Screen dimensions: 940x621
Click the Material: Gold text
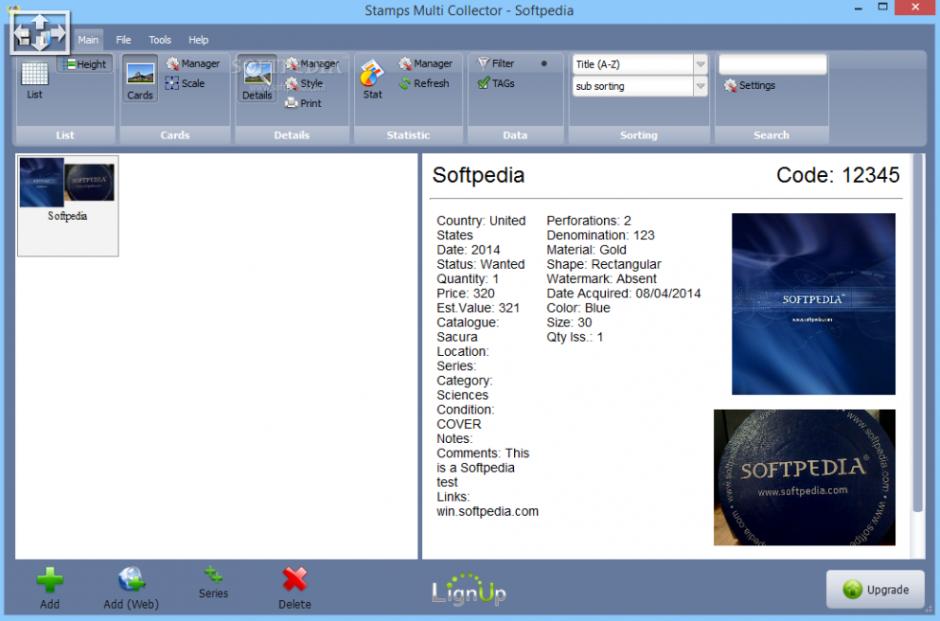click(586, 250)
